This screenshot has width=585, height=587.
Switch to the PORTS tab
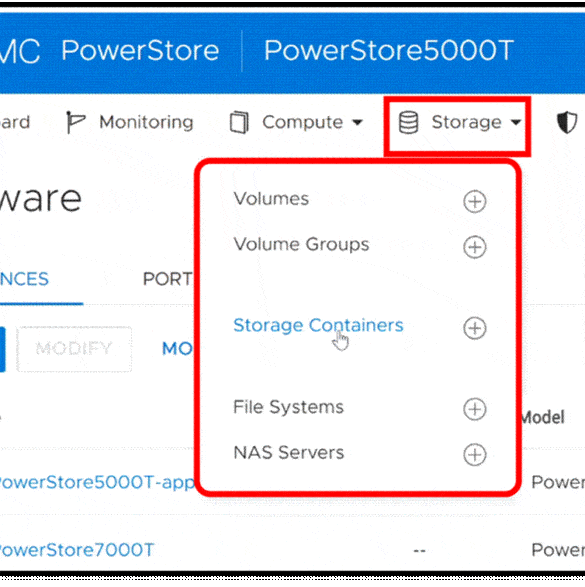click(x=168, y=279)
